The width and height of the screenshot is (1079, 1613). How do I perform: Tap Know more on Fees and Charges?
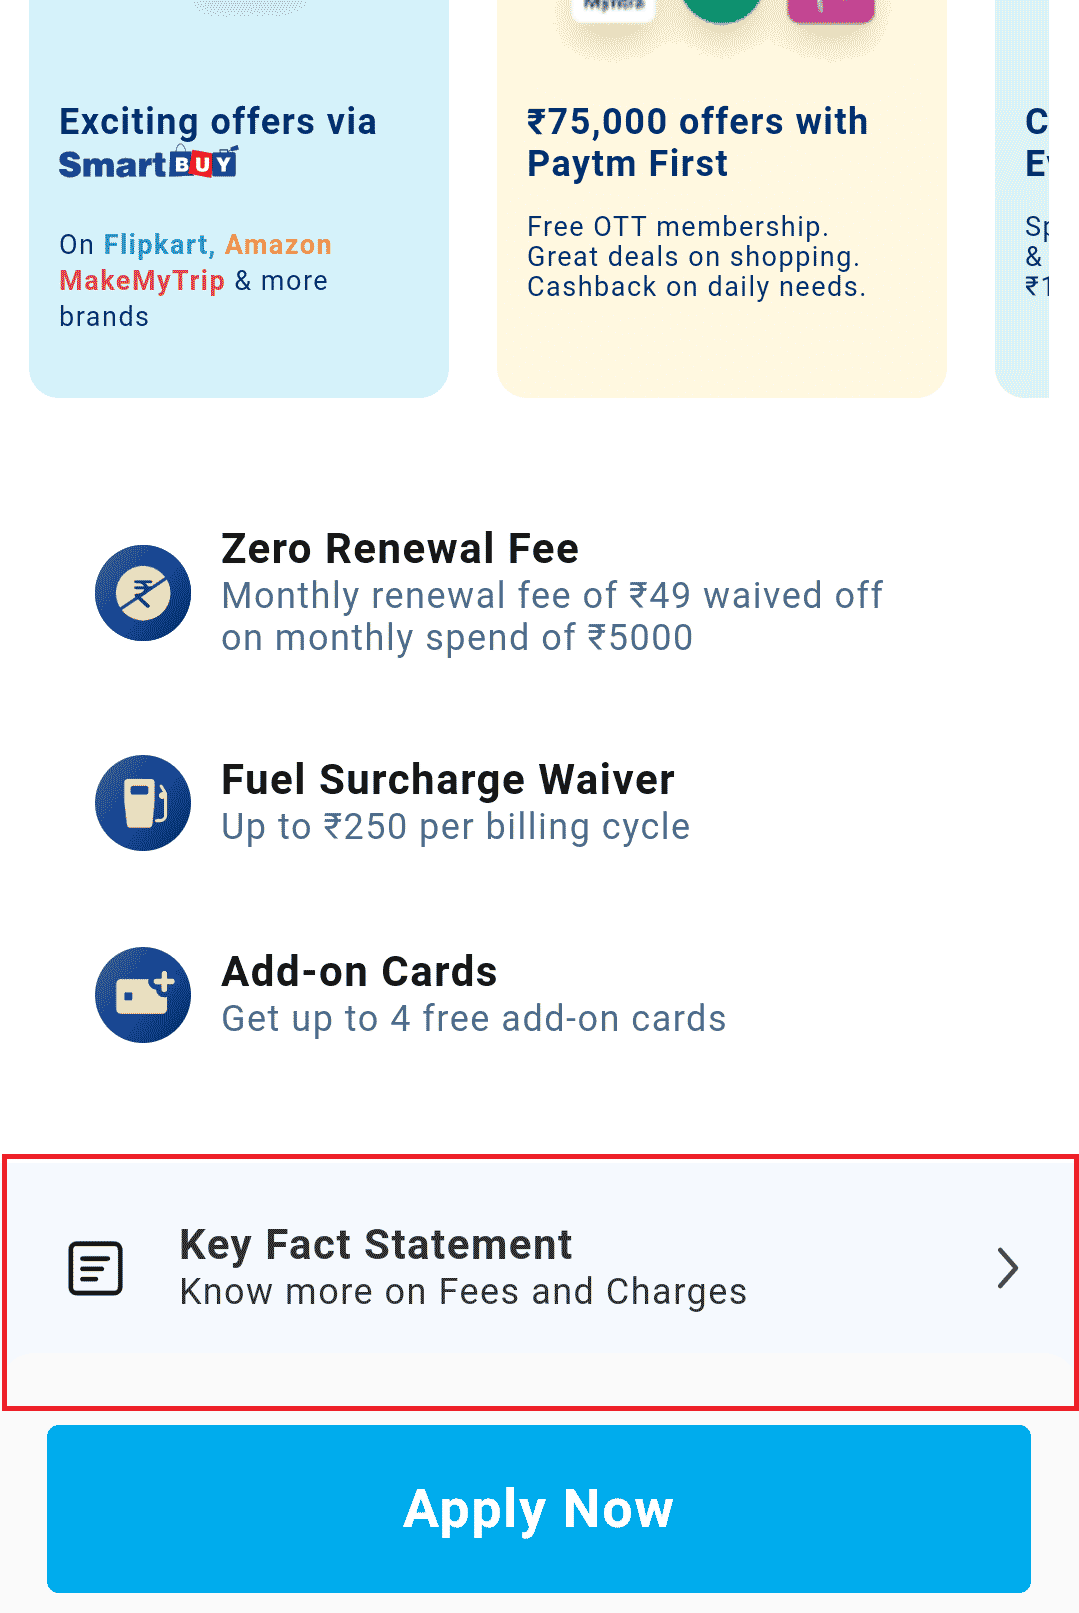click(x=463, y=1292)
